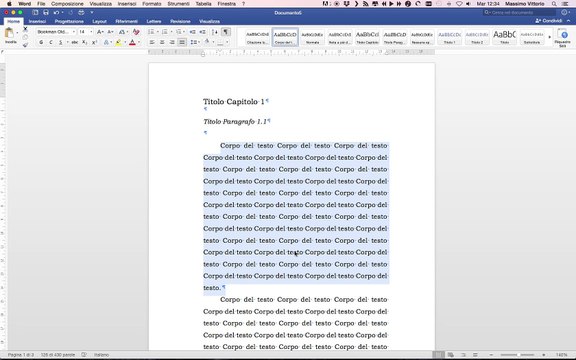Screen dimensions: 576x360
Task: Click the Titolo Capitolo 1 heading text
Action: coord(234,102)
